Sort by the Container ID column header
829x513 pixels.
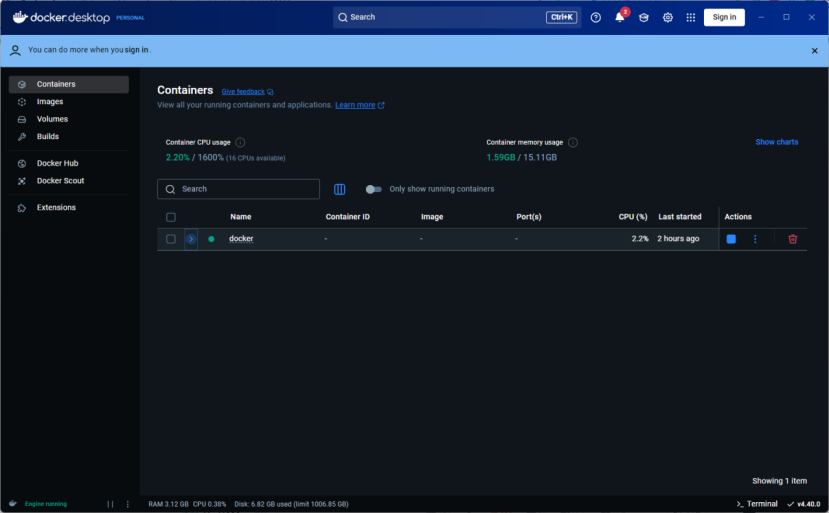pos(347,217)
